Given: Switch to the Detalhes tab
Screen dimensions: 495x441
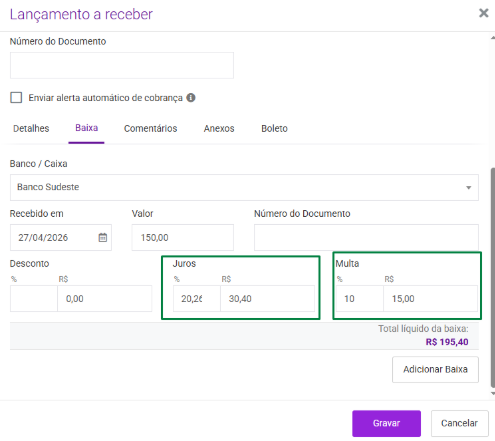Looking at the screenshot, I should click(31, 128).
